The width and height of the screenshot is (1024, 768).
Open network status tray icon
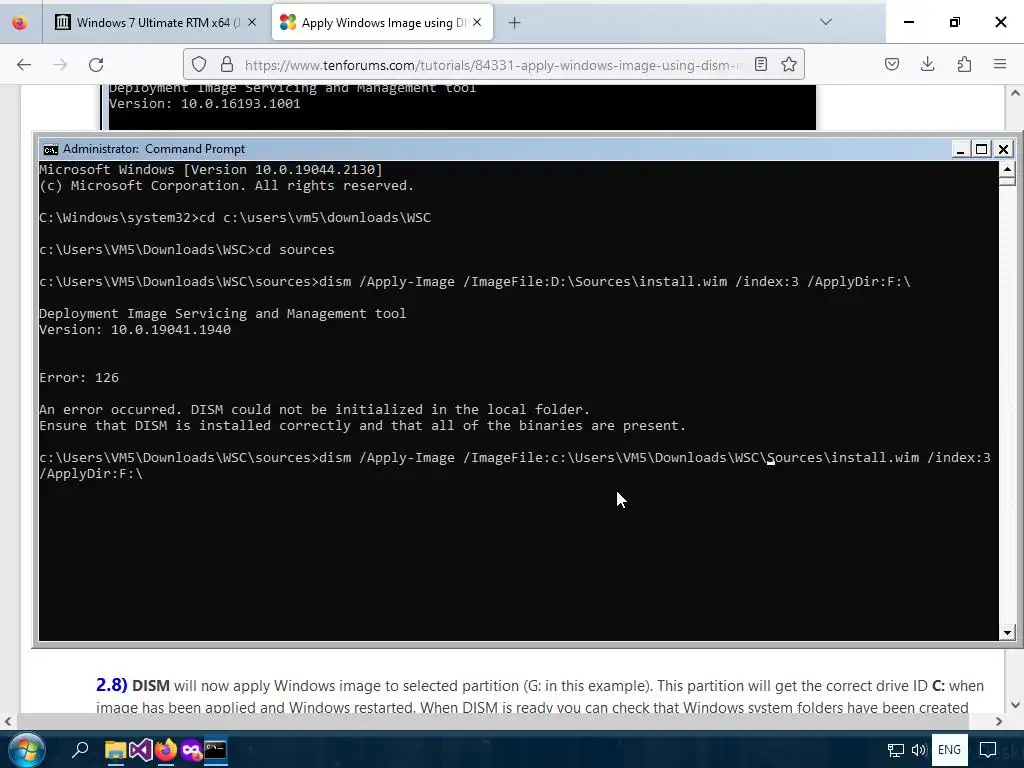(x=895, y=750)
